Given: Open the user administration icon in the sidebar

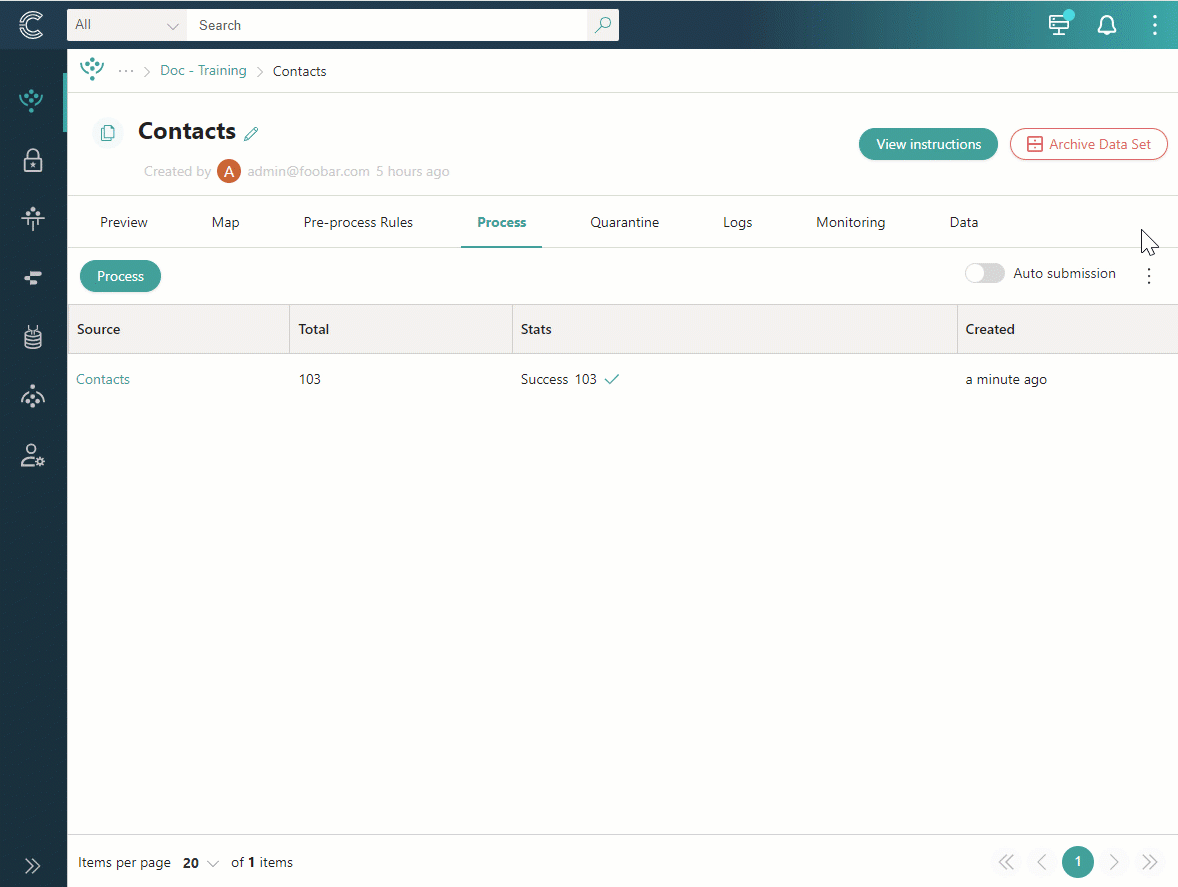Looking at the screenshot, I should [x=33, y=455].
